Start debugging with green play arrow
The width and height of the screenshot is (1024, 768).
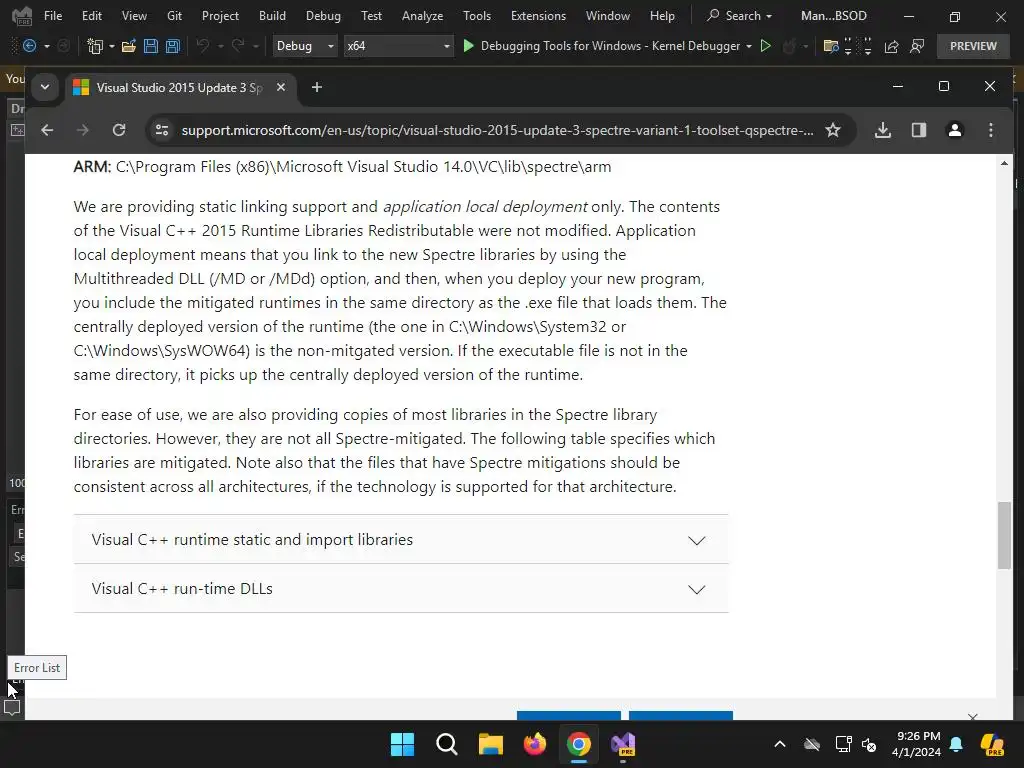tap(468, 46)
